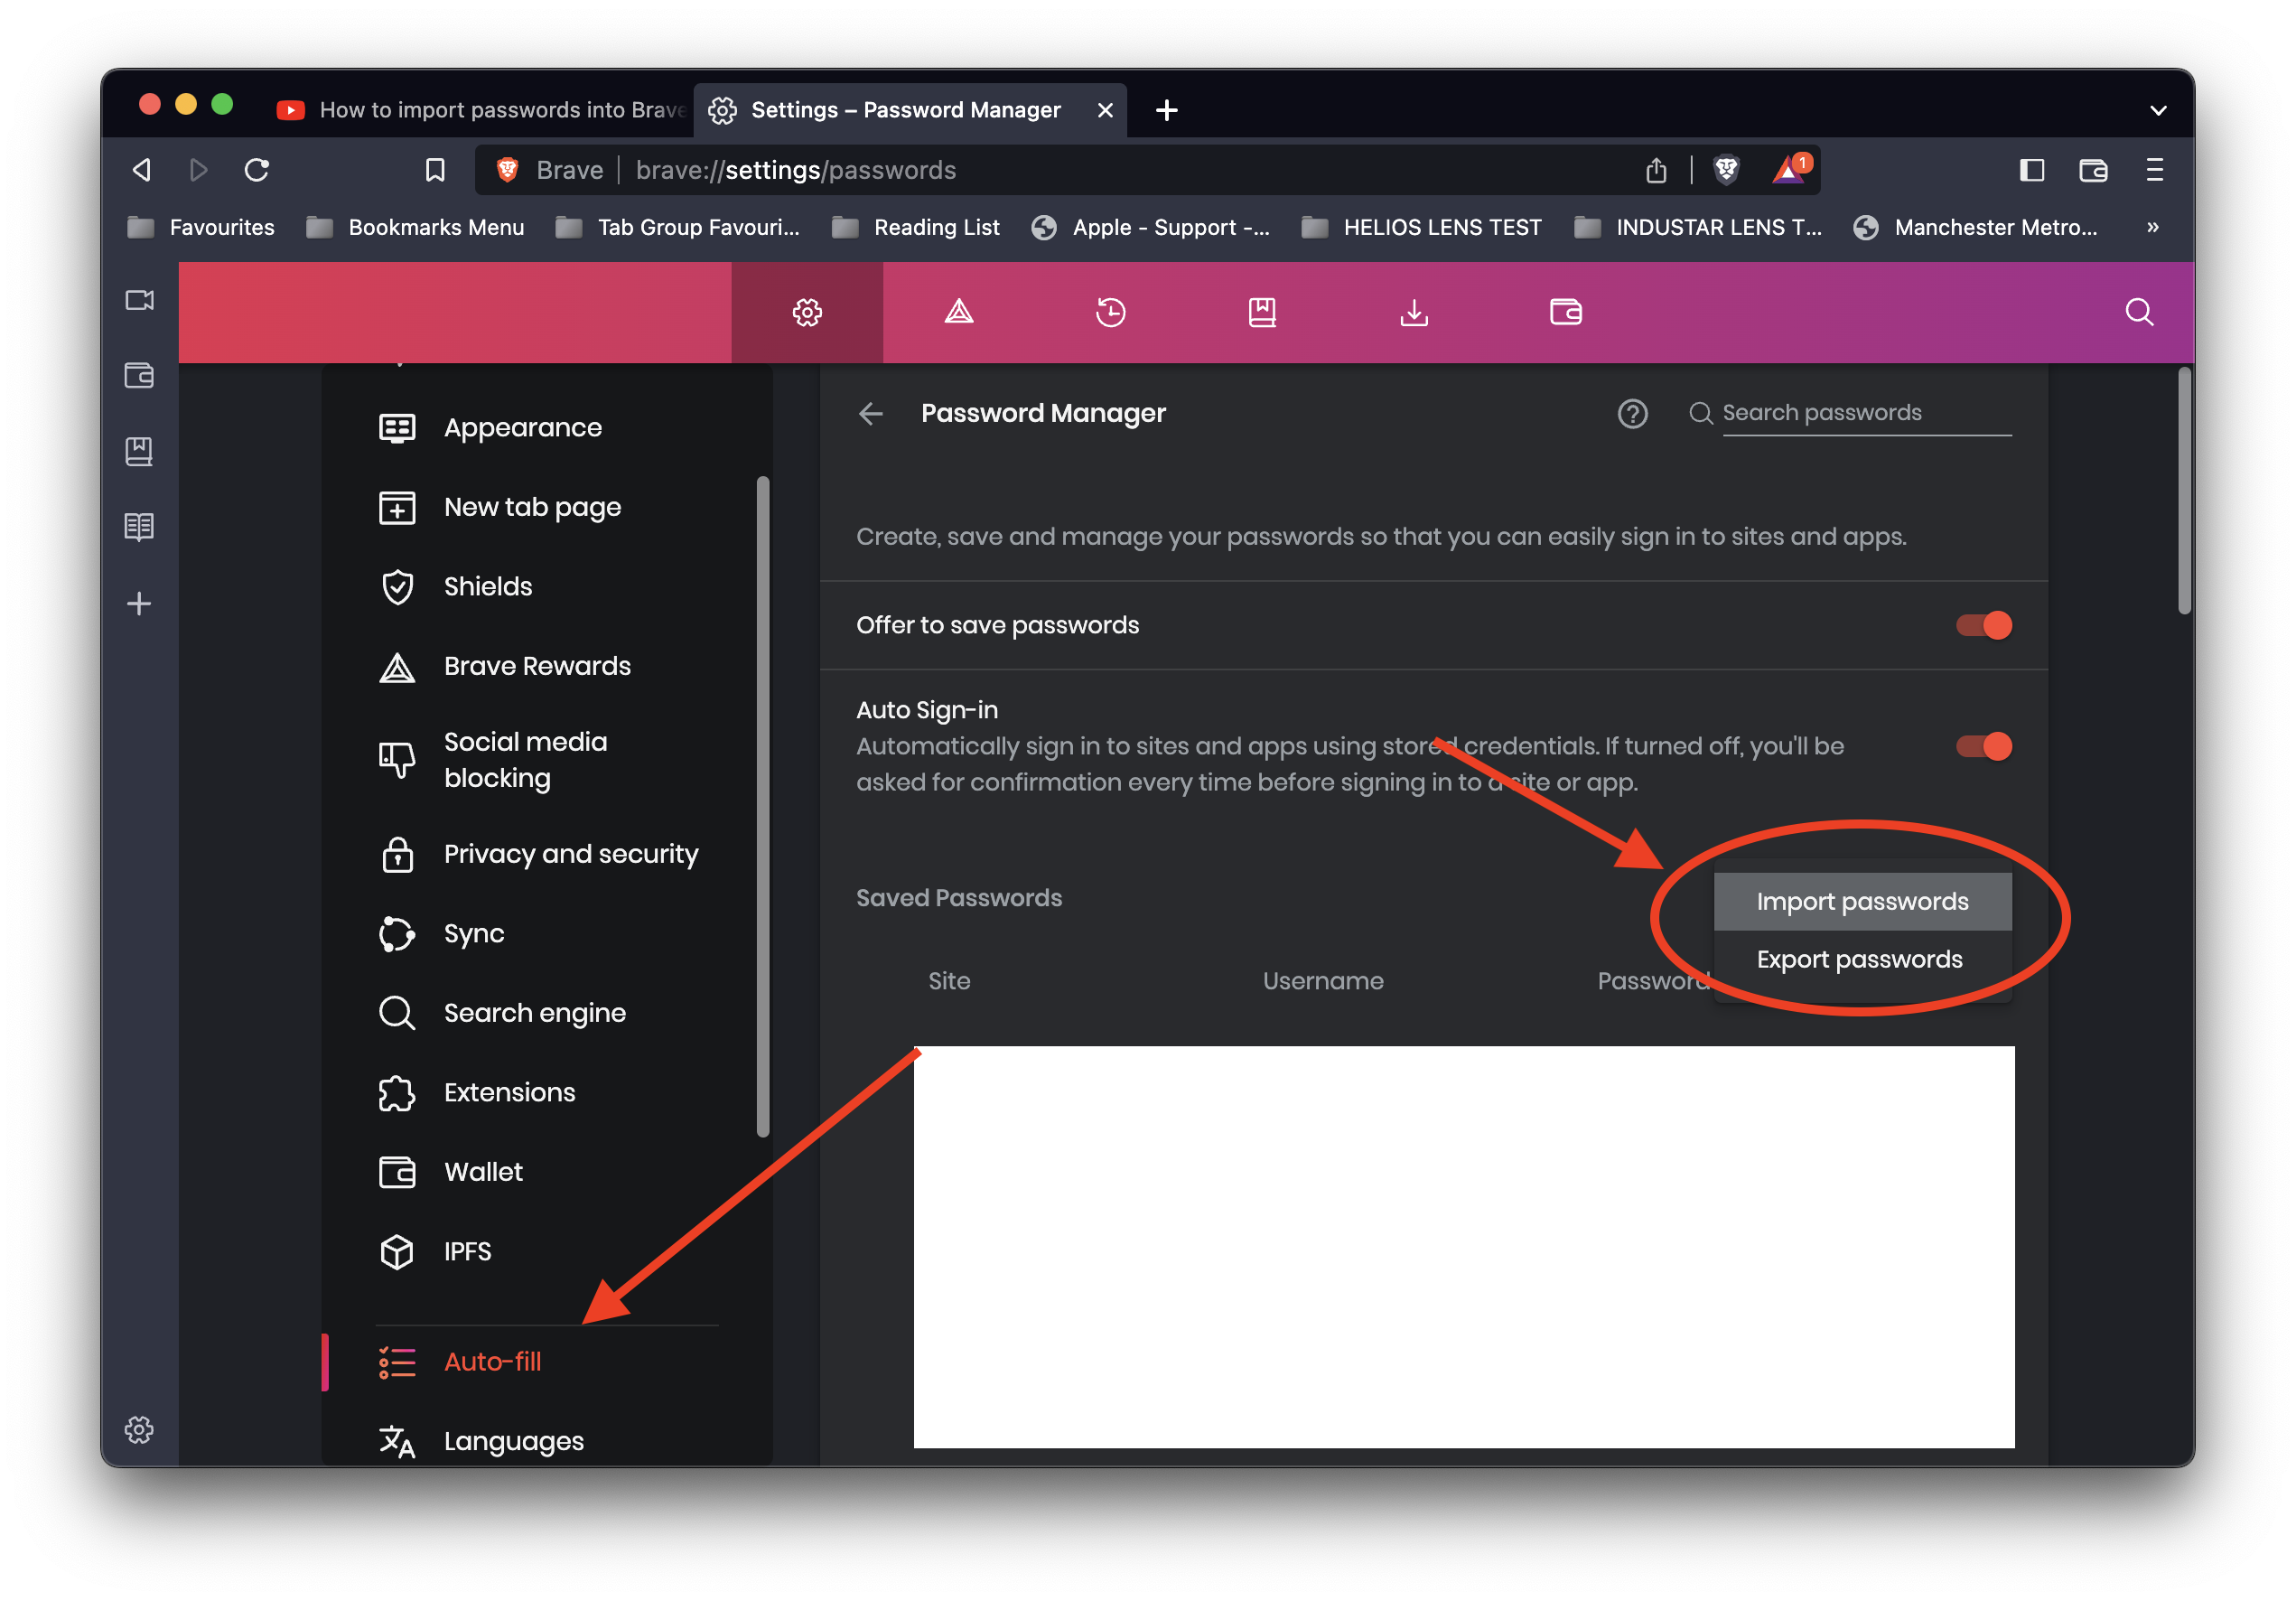
Task: Open Privacy and security settings section
Action: click(570, 853)
